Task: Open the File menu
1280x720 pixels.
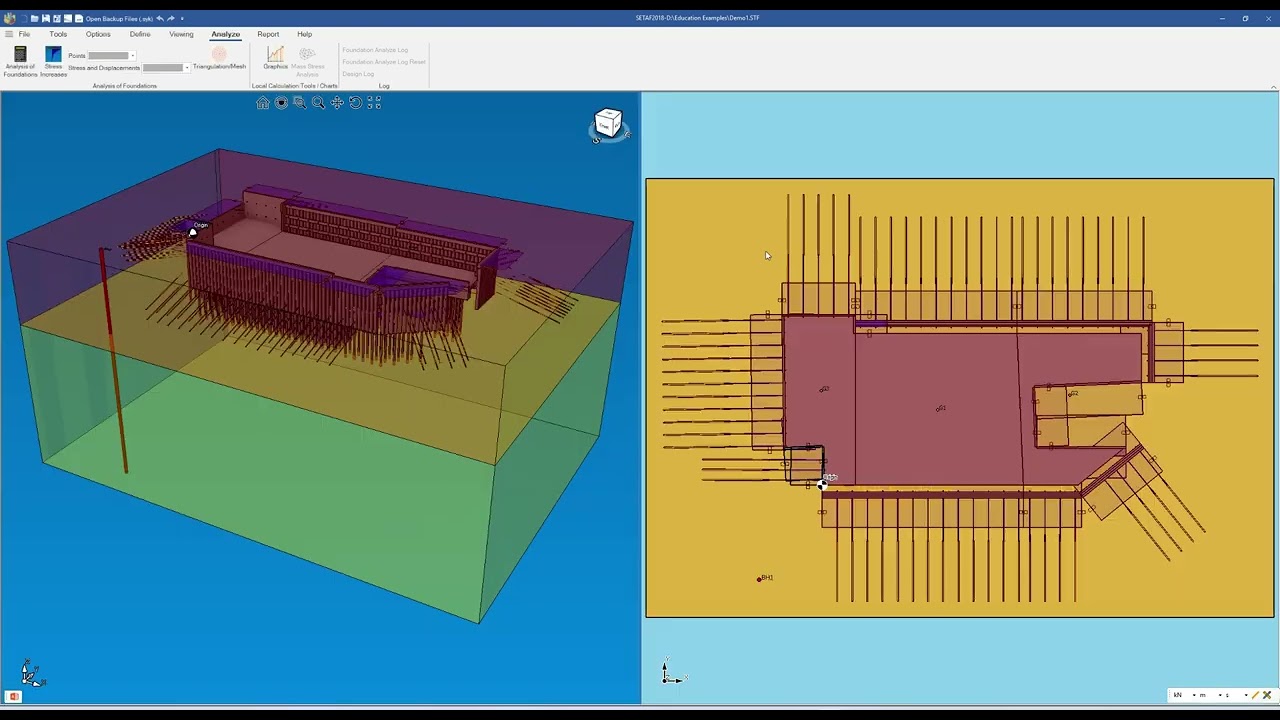Action: [24, 34]
